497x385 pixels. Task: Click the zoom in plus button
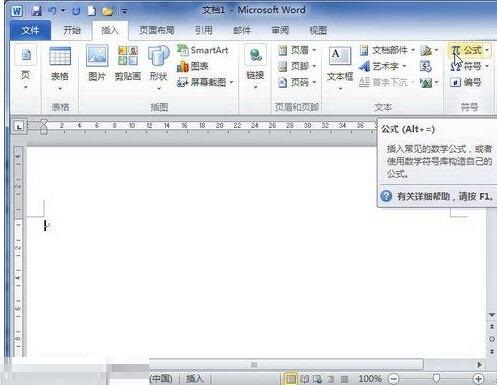coord(478,379)
